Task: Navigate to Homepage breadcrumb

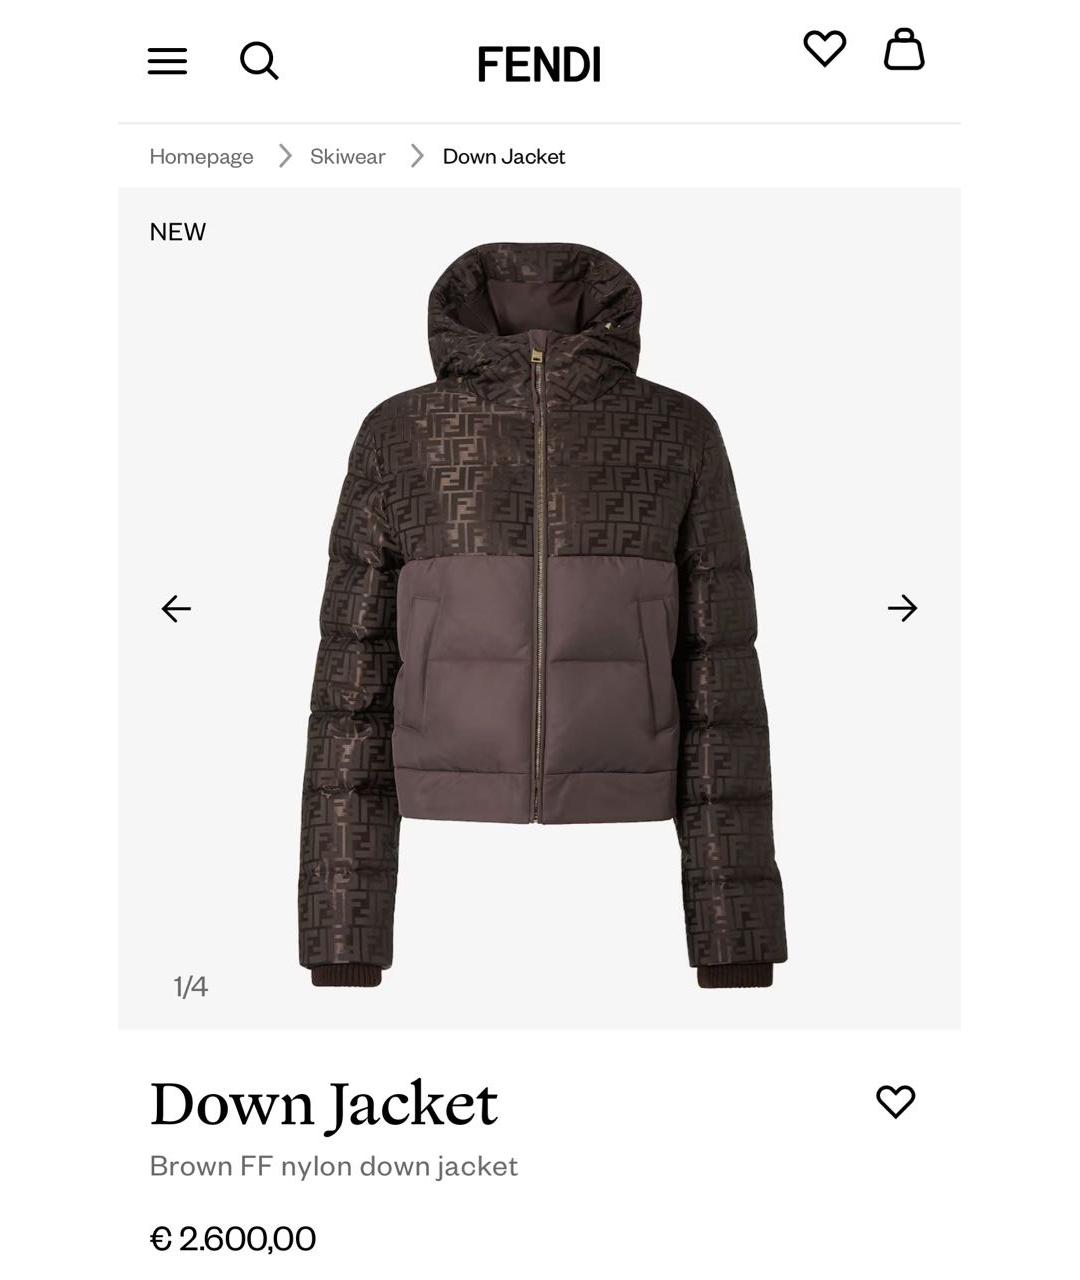Action: coord(201,156)
